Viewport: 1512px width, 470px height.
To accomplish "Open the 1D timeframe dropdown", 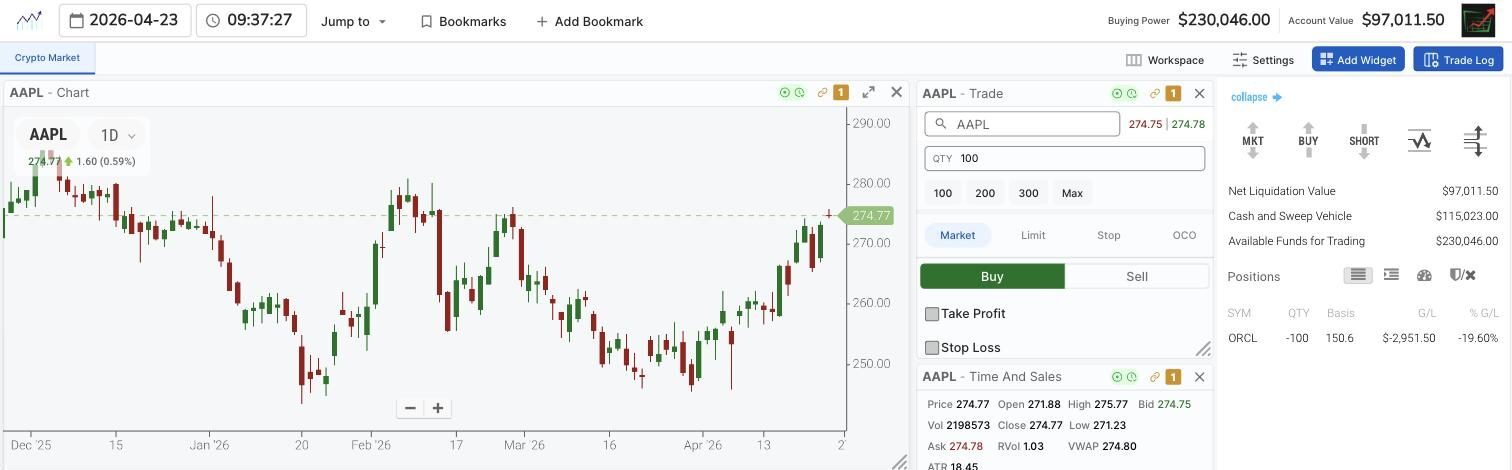I will (117, 135).
